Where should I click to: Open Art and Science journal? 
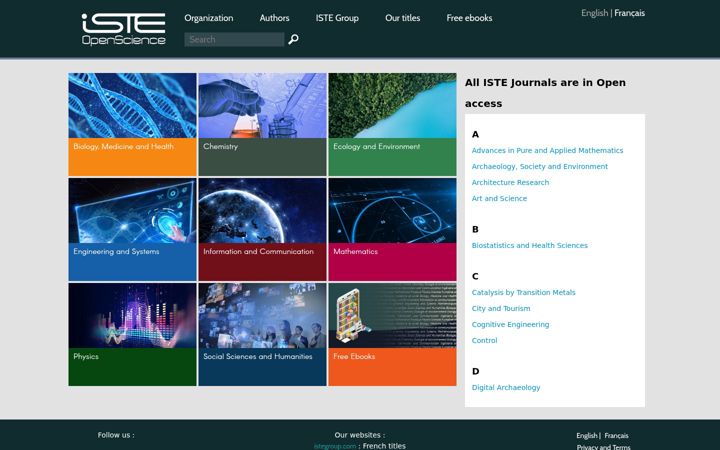click(499, 199)
